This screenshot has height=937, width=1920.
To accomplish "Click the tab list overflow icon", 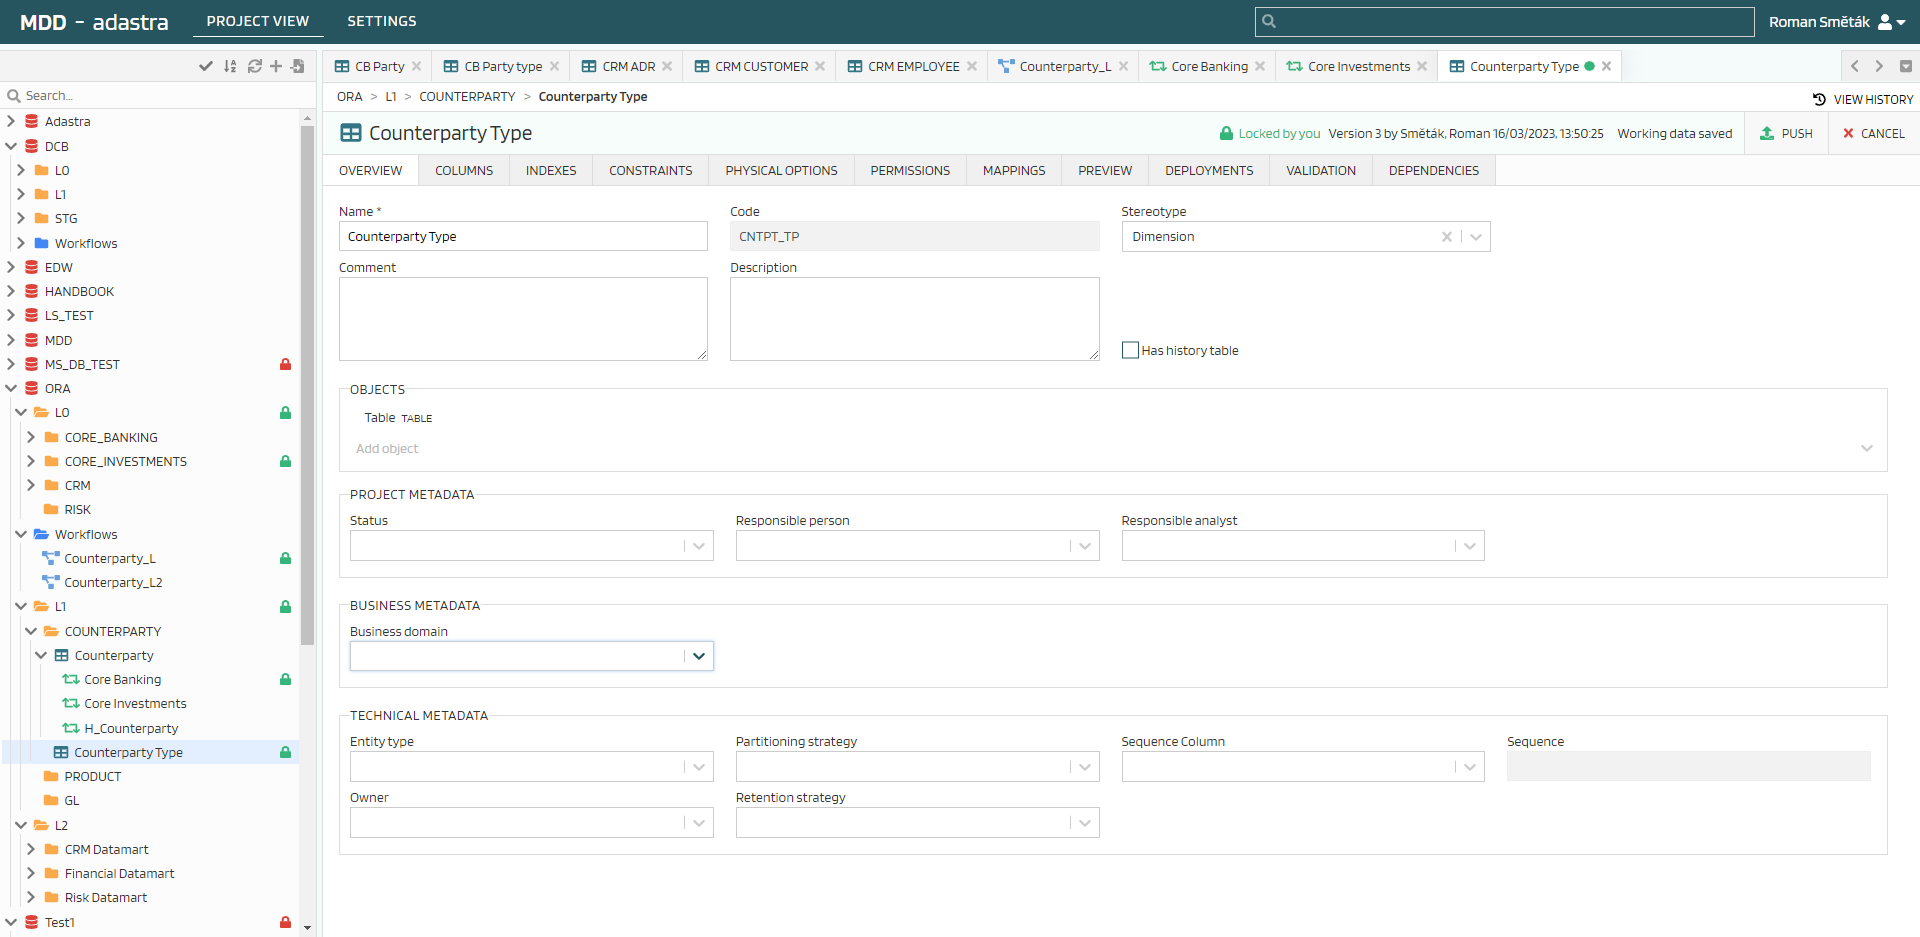I will coord(1905,66).
